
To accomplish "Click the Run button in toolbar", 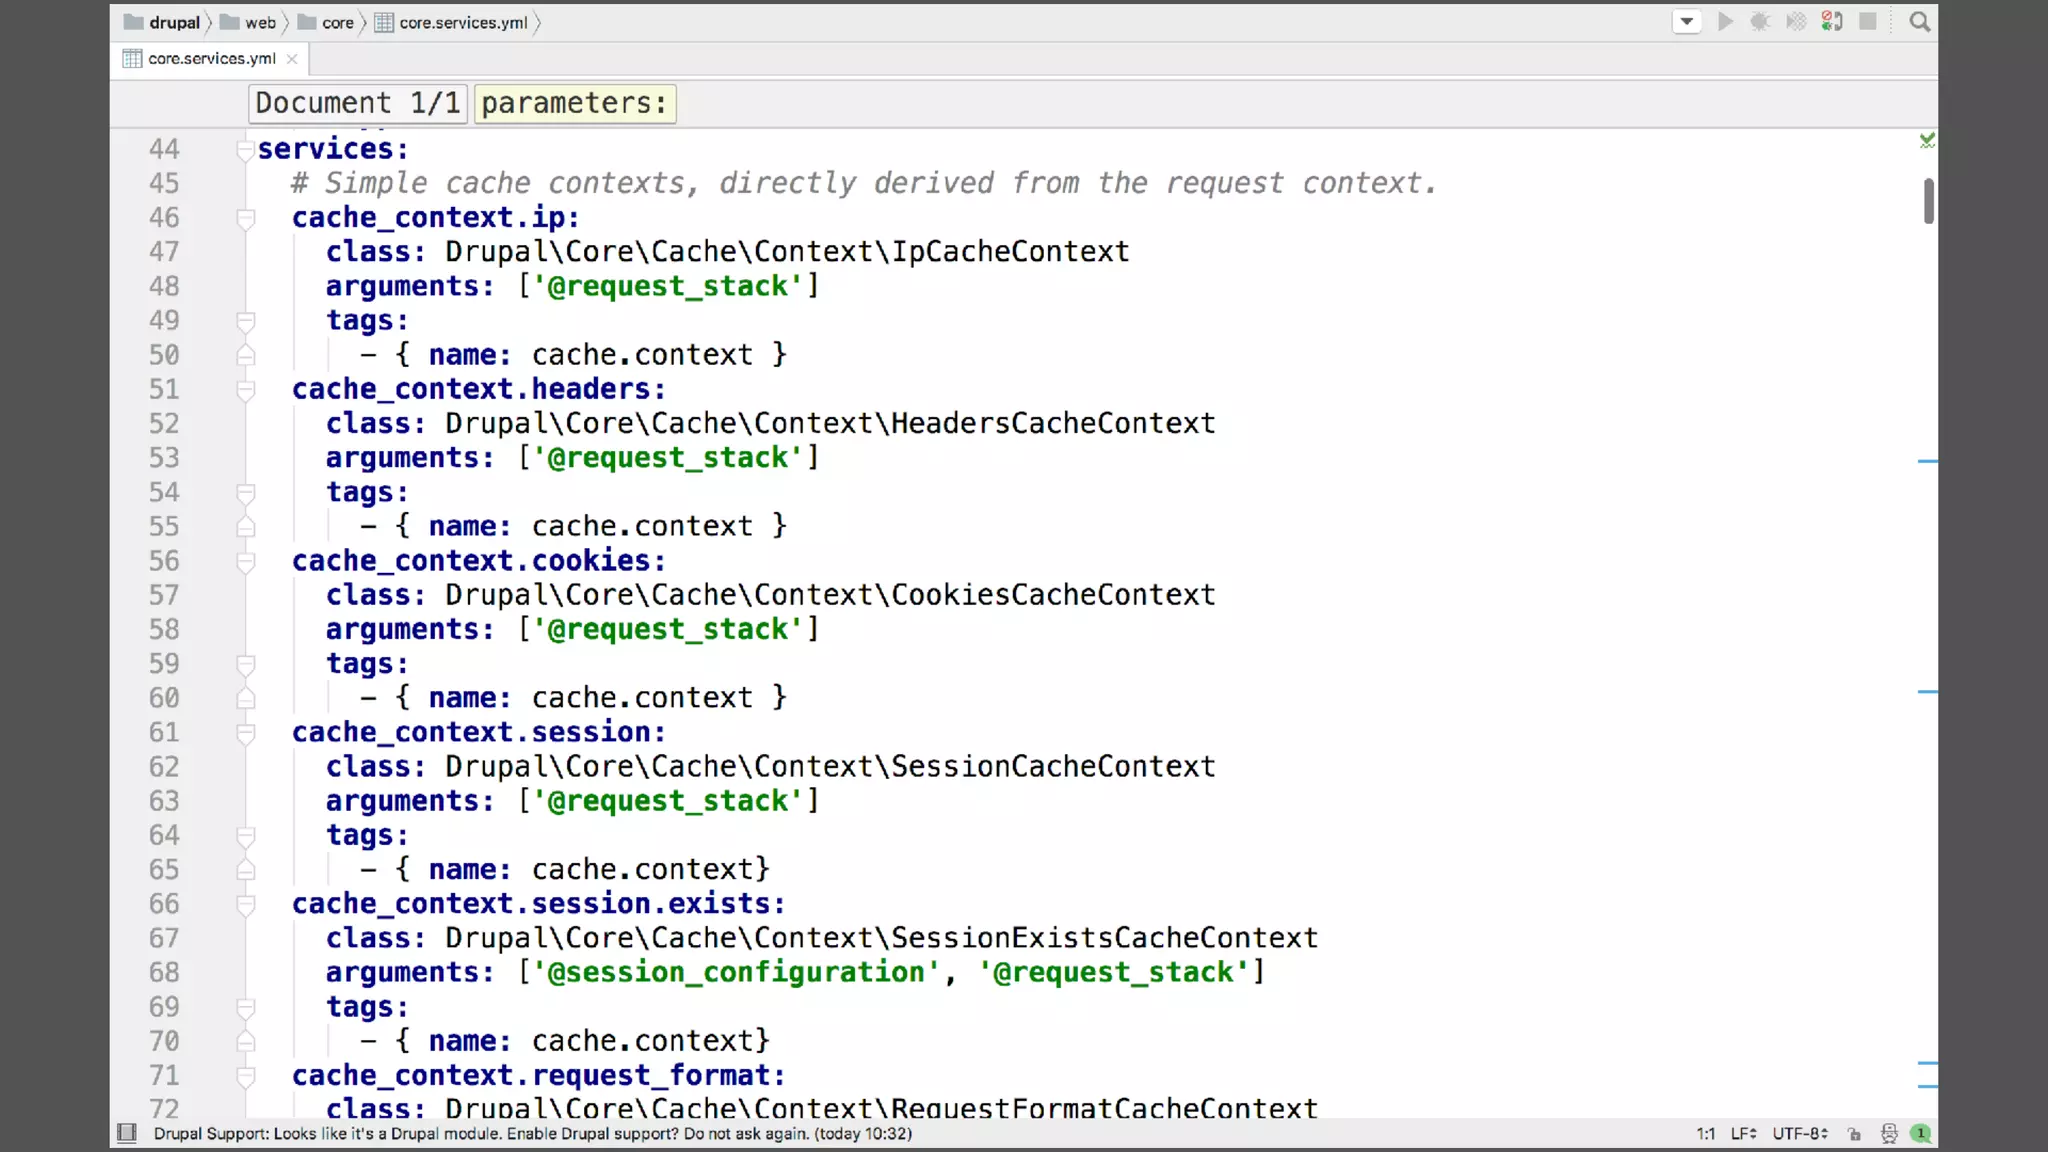I will [1725, 22].
